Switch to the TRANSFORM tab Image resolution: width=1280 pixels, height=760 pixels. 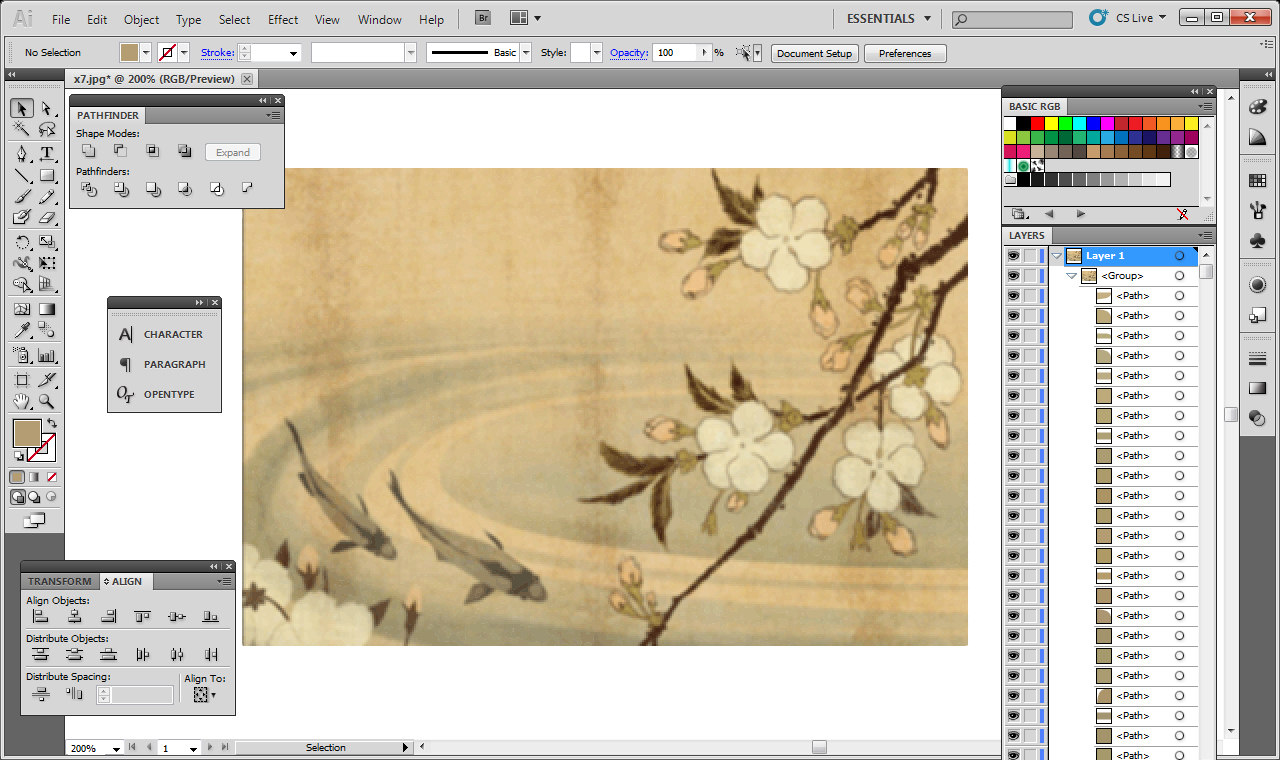(x=59, y=581)
